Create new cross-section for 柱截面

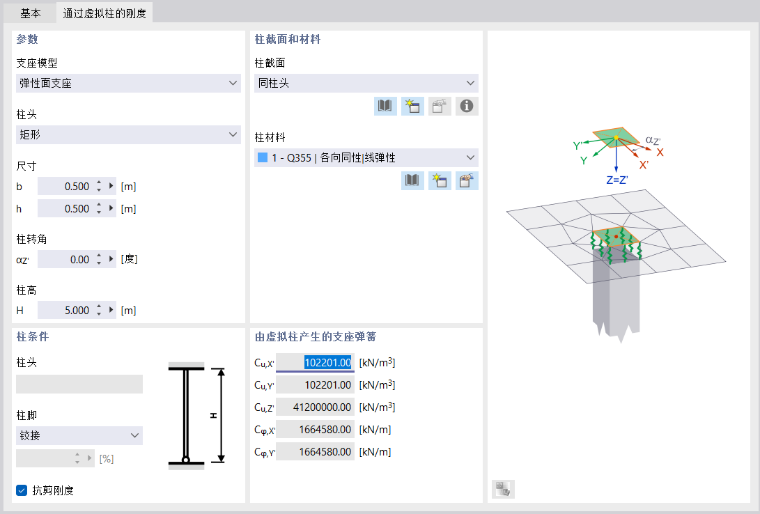point(412,106)
